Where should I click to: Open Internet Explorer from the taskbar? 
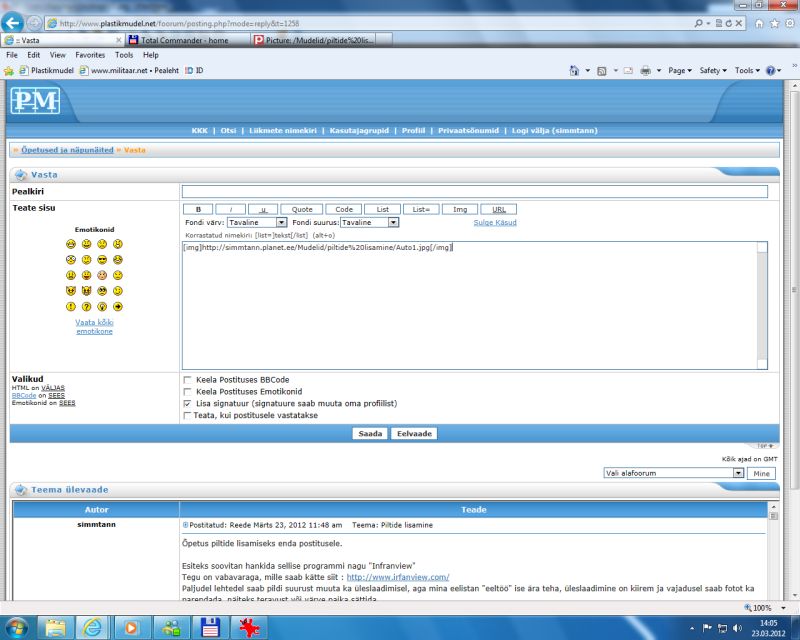(92, 627)
